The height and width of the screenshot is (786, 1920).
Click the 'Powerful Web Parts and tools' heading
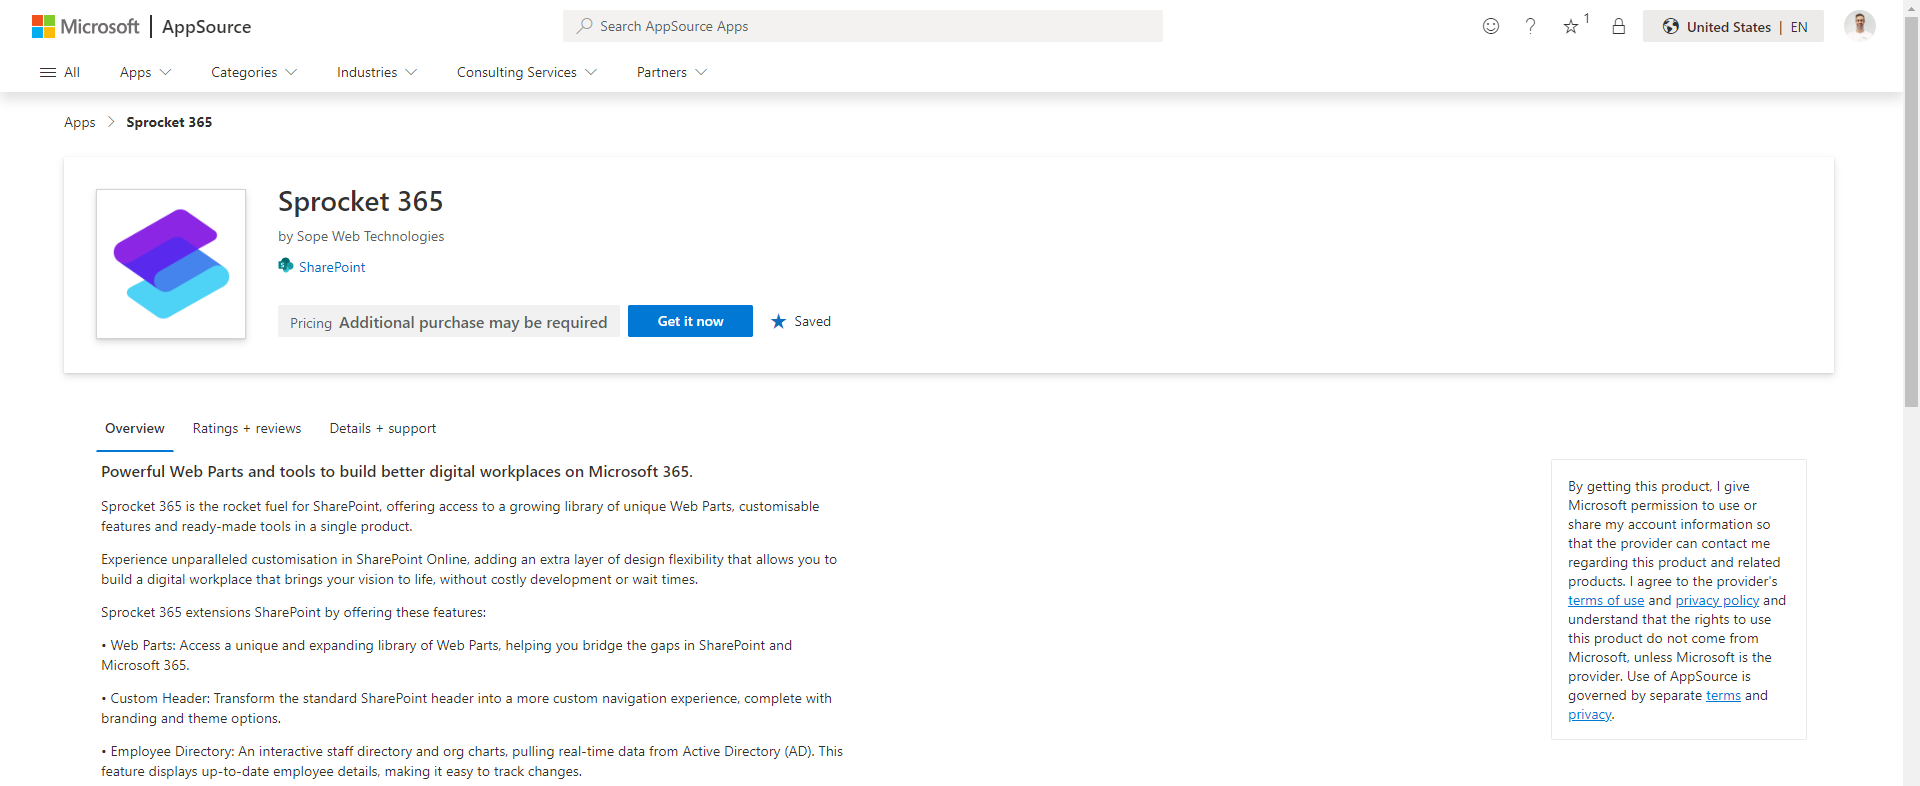point(397,471)
